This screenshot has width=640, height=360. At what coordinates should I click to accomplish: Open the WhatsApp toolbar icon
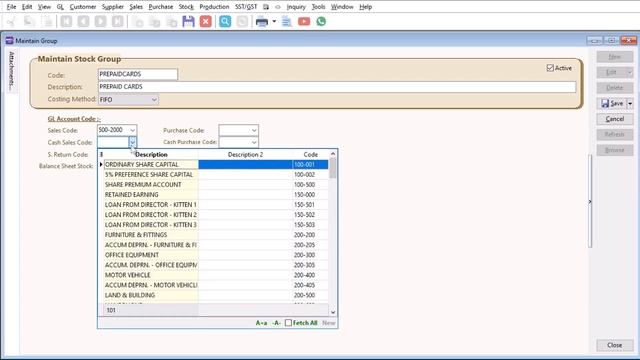tap(321, 22)
